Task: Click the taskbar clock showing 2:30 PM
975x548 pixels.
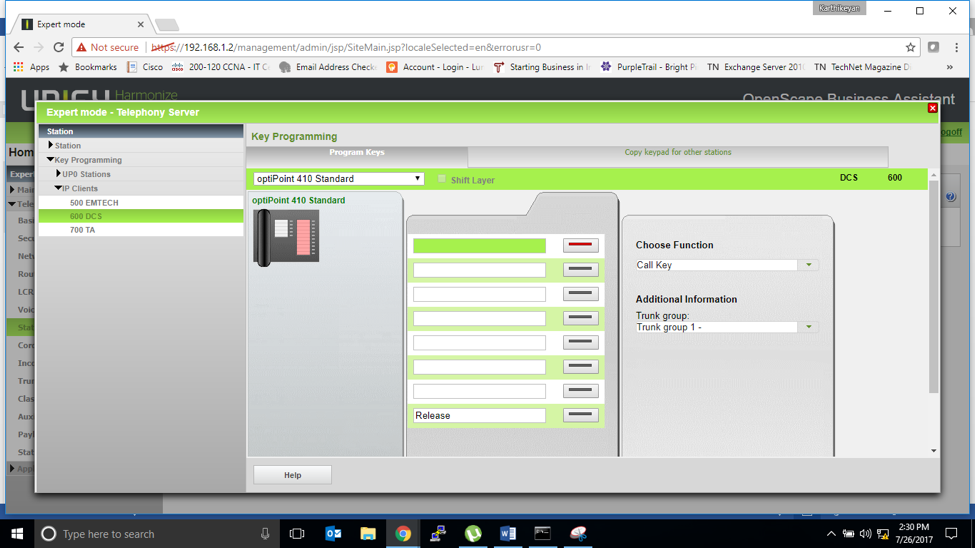Action: pyautogui.click(x=914, y=534)
